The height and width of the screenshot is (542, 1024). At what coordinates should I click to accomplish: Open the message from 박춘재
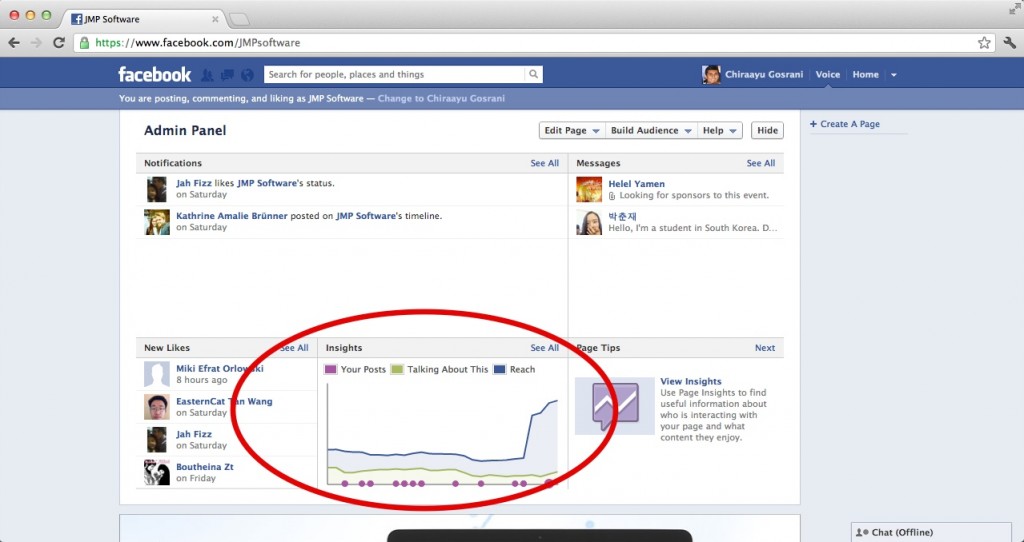(x=622, y=216)
